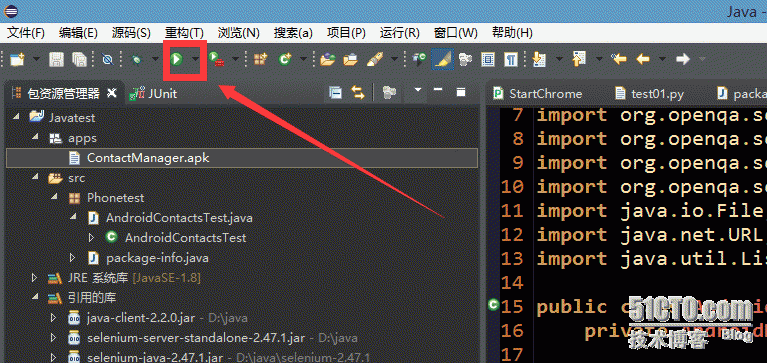Viewport: 767px width, 363px height.
Task: Open the Debug dropdown arrow
Action: tap(156, 59)
